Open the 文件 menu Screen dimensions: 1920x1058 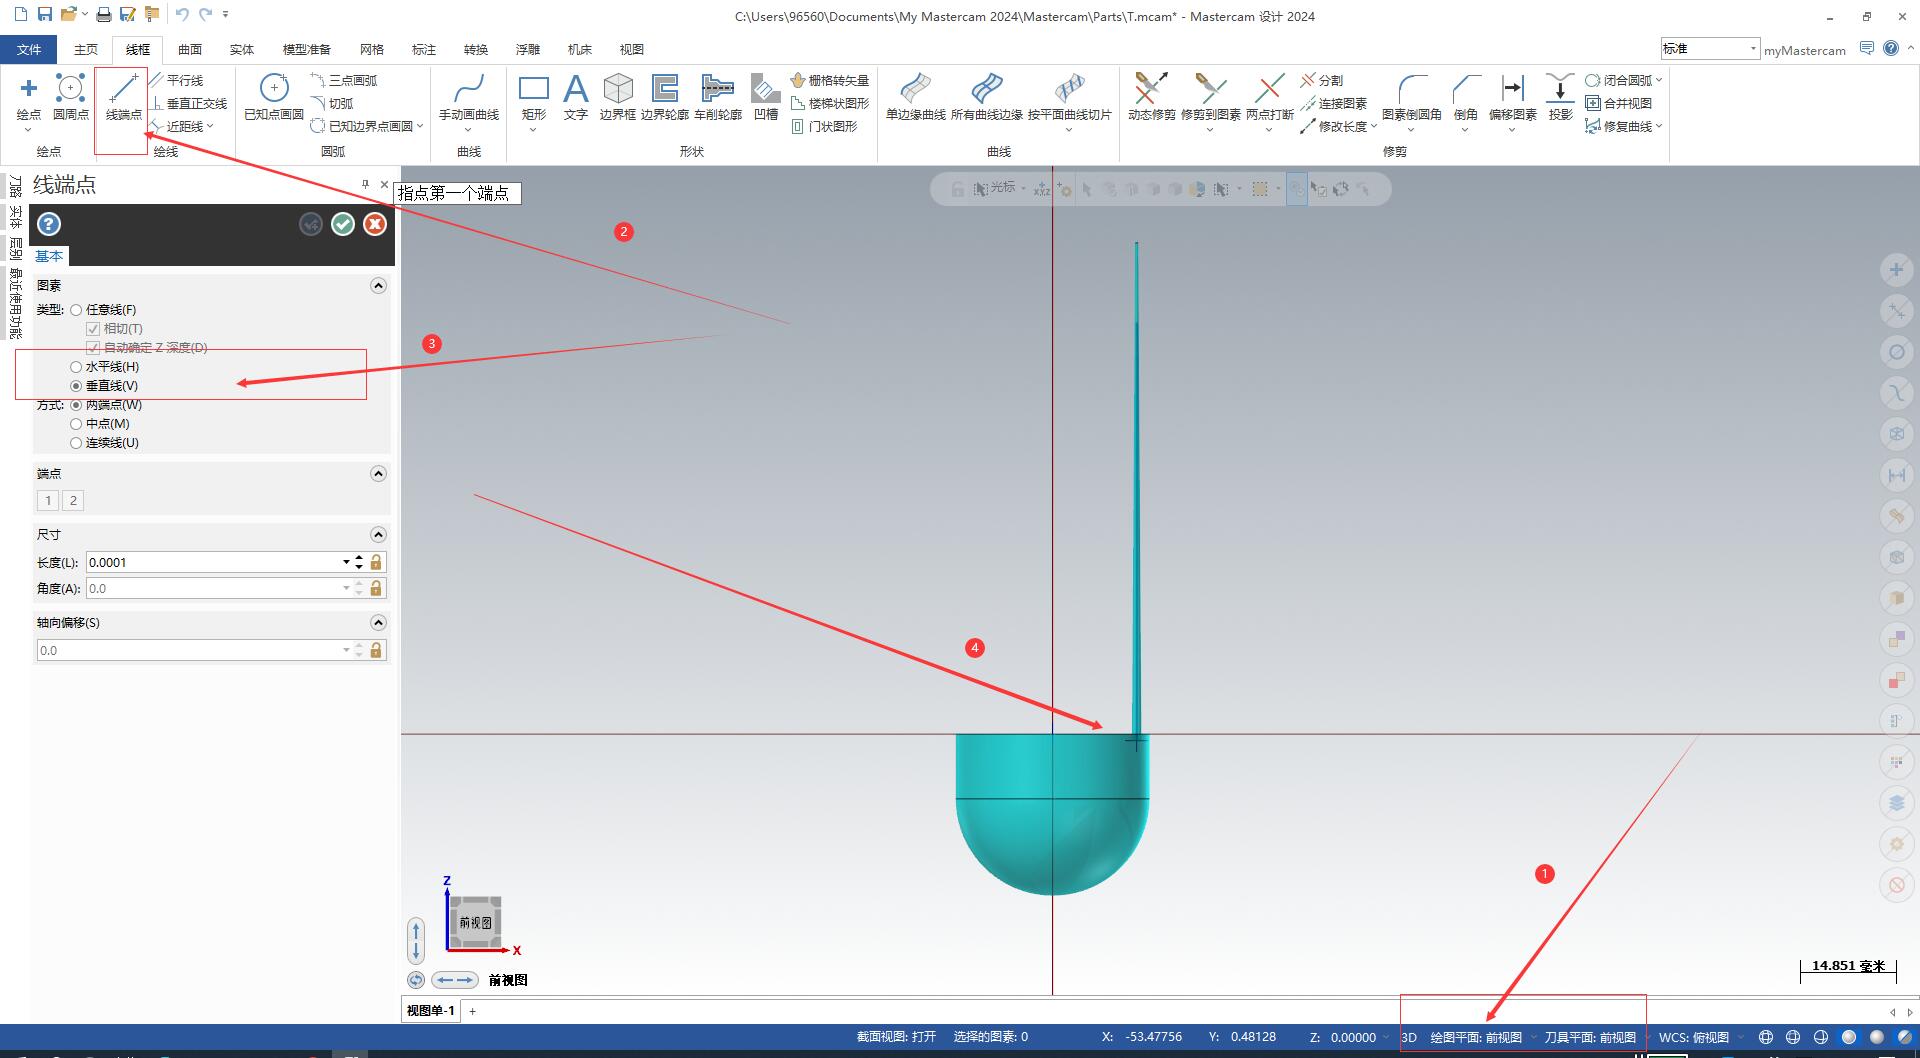[29, 49]
